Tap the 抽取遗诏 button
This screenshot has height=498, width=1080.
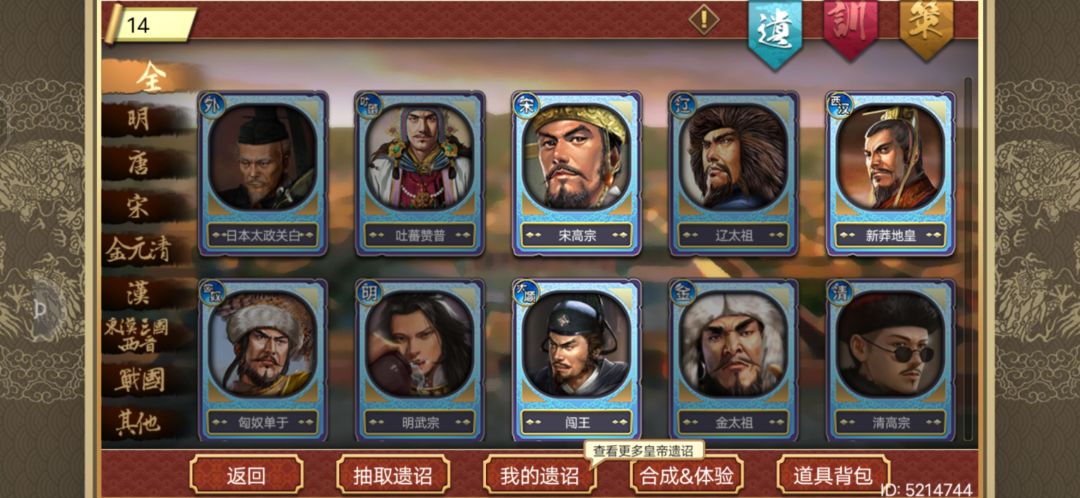[393, 475]
